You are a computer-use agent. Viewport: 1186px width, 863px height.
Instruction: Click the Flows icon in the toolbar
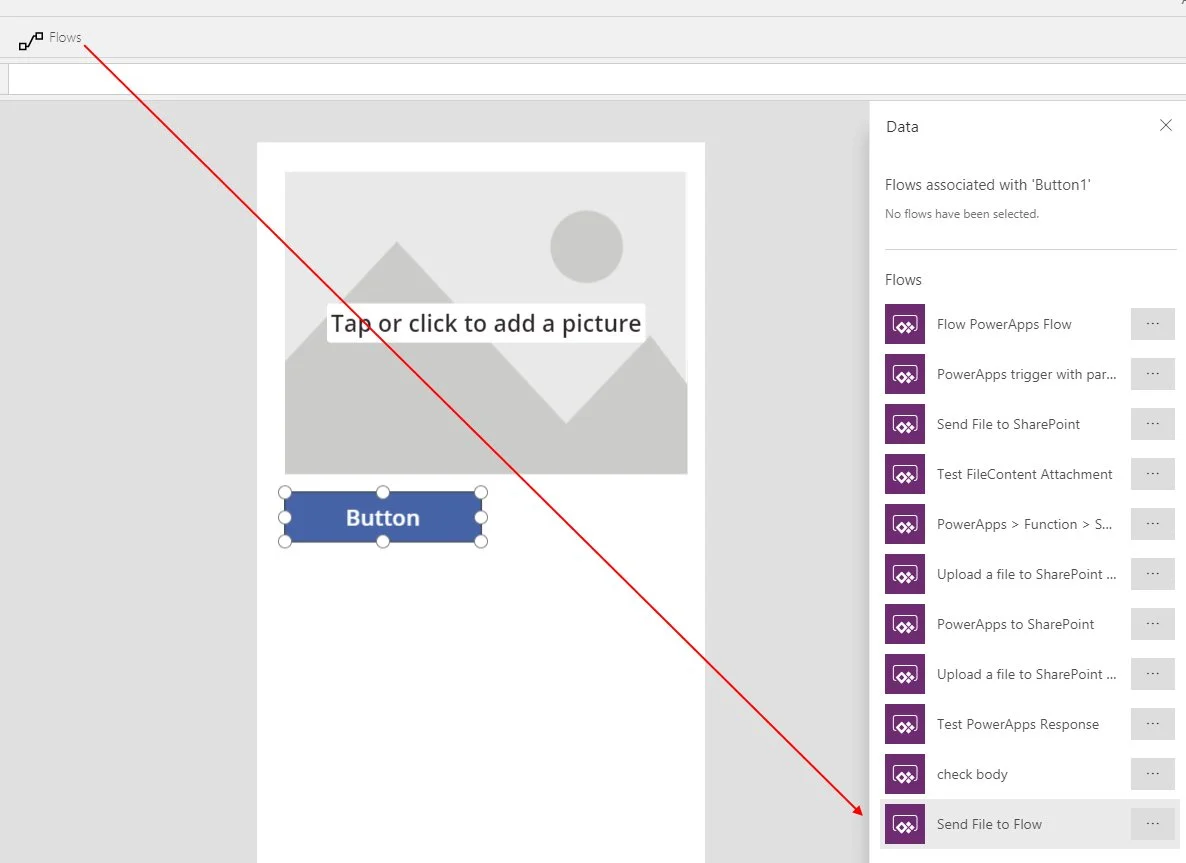[x=31, y=40]
